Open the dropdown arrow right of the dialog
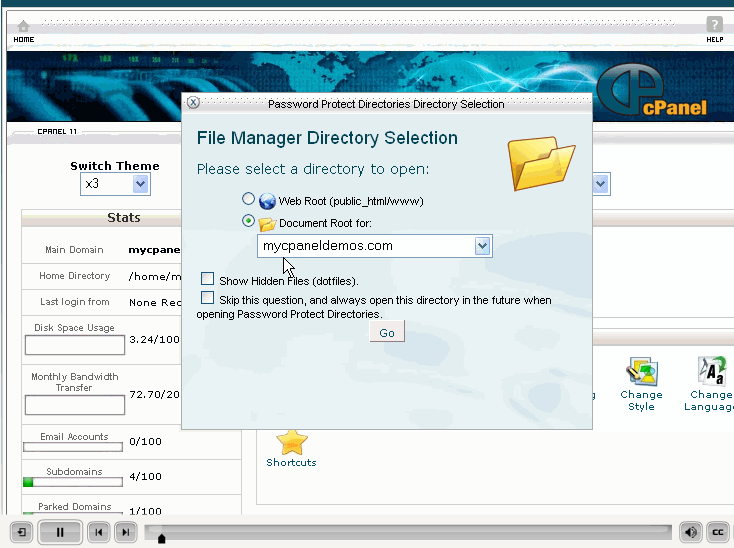Image resolution: width=734 pixels, height=548 pixels. coord(601,184)
